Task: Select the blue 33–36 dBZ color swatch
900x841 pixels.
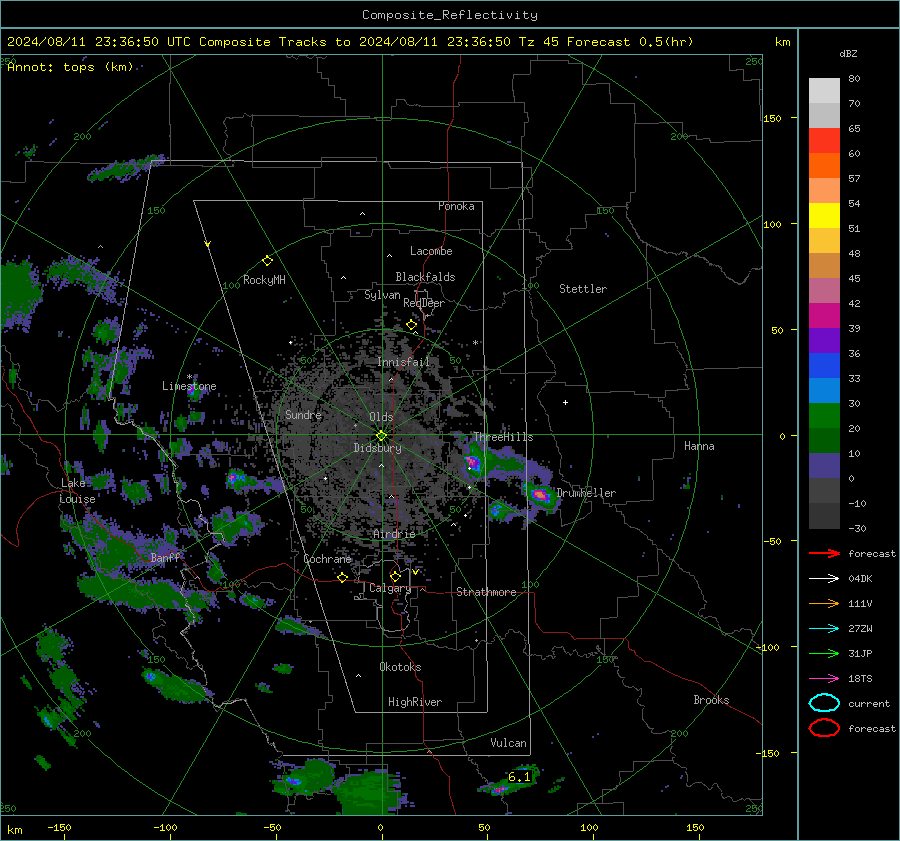Action: point(824,366)
